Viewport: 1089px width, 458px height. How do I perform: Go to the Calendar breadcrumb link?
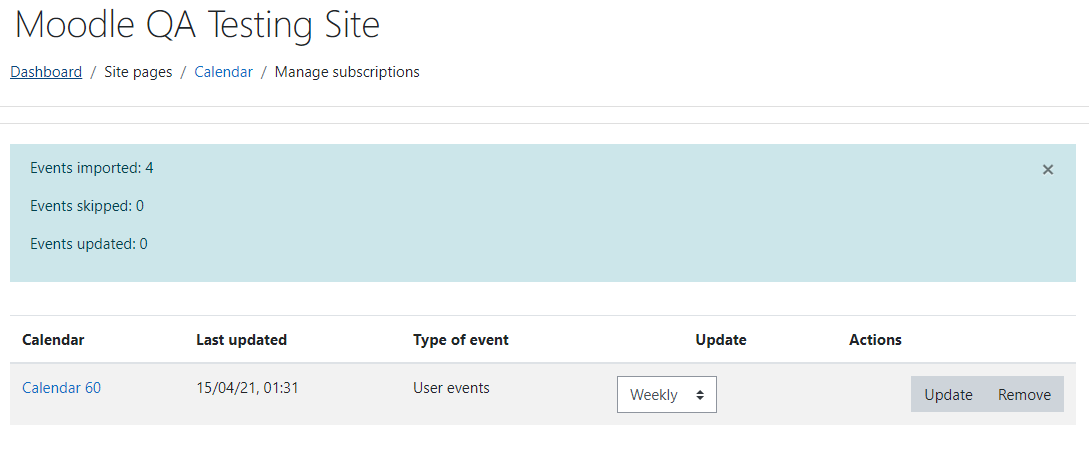[224, 72]
